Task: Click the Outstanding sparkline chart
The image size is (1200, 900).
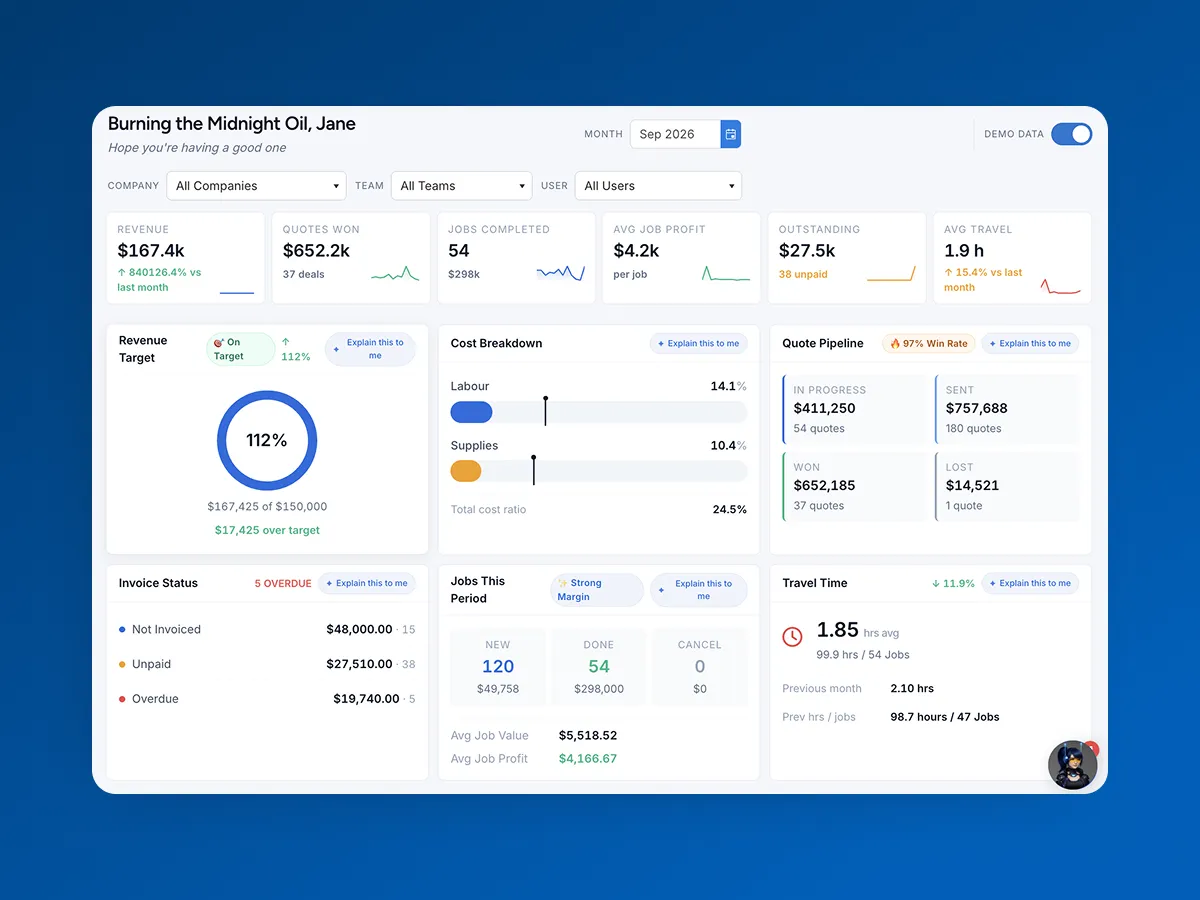Action: point(891,273)
